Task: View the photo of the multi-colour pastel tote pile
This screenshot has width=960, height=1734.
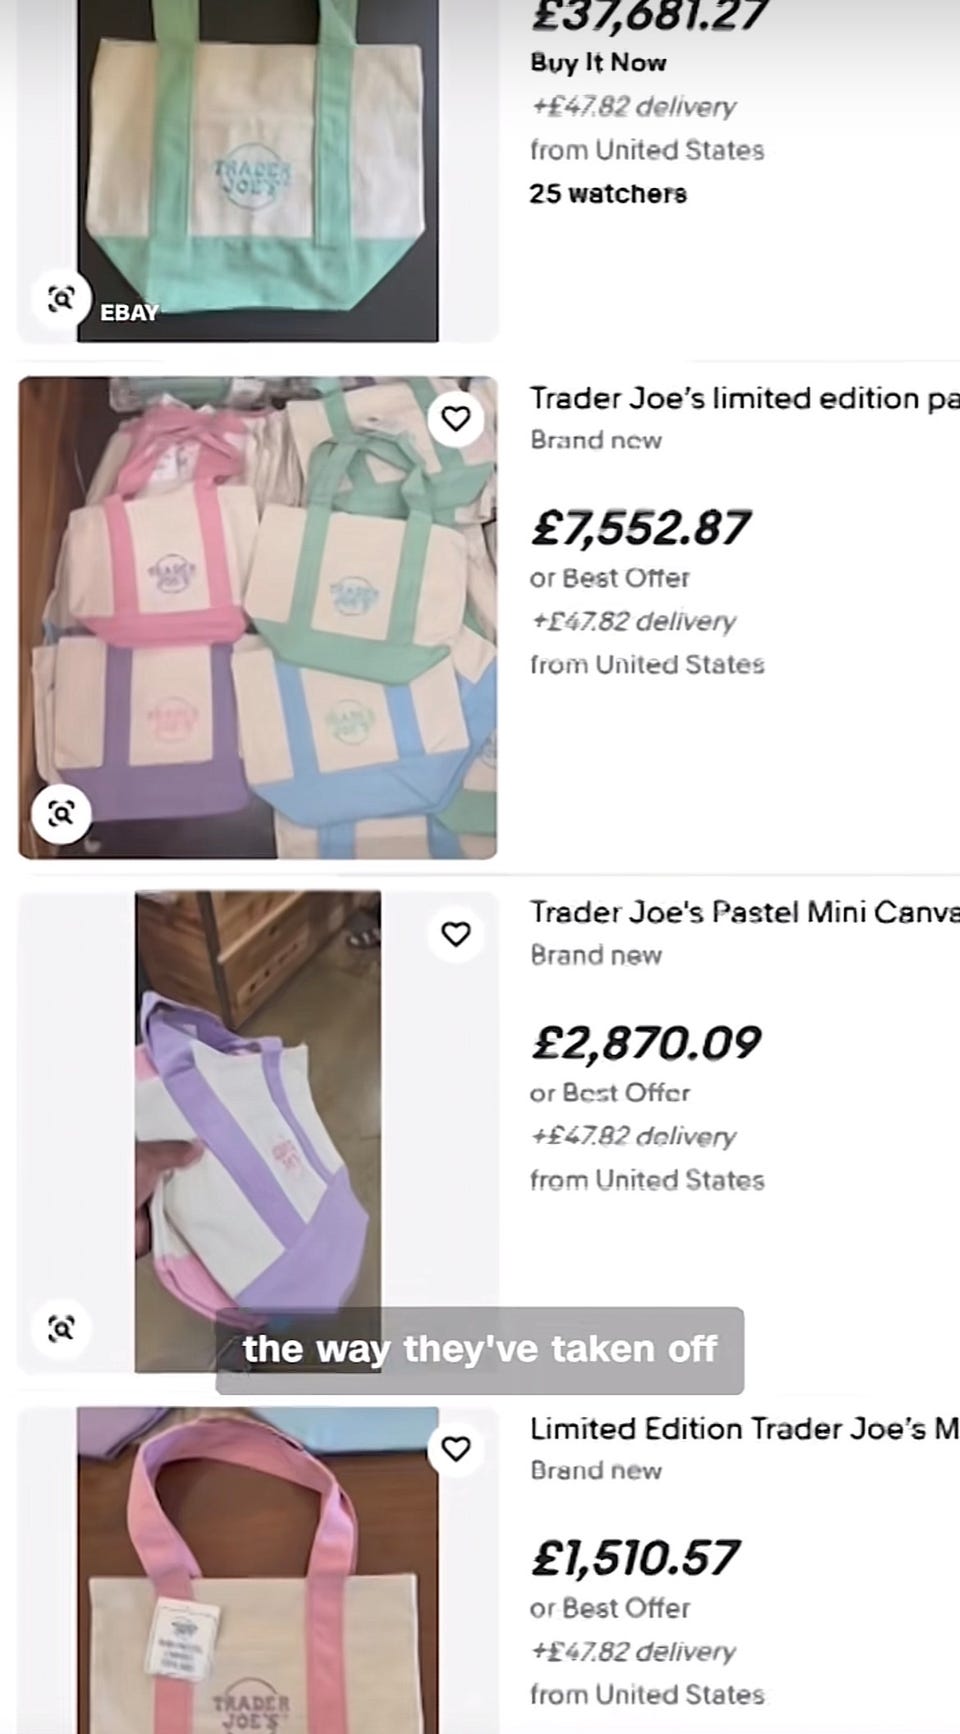Action: [x=257, y=617]
